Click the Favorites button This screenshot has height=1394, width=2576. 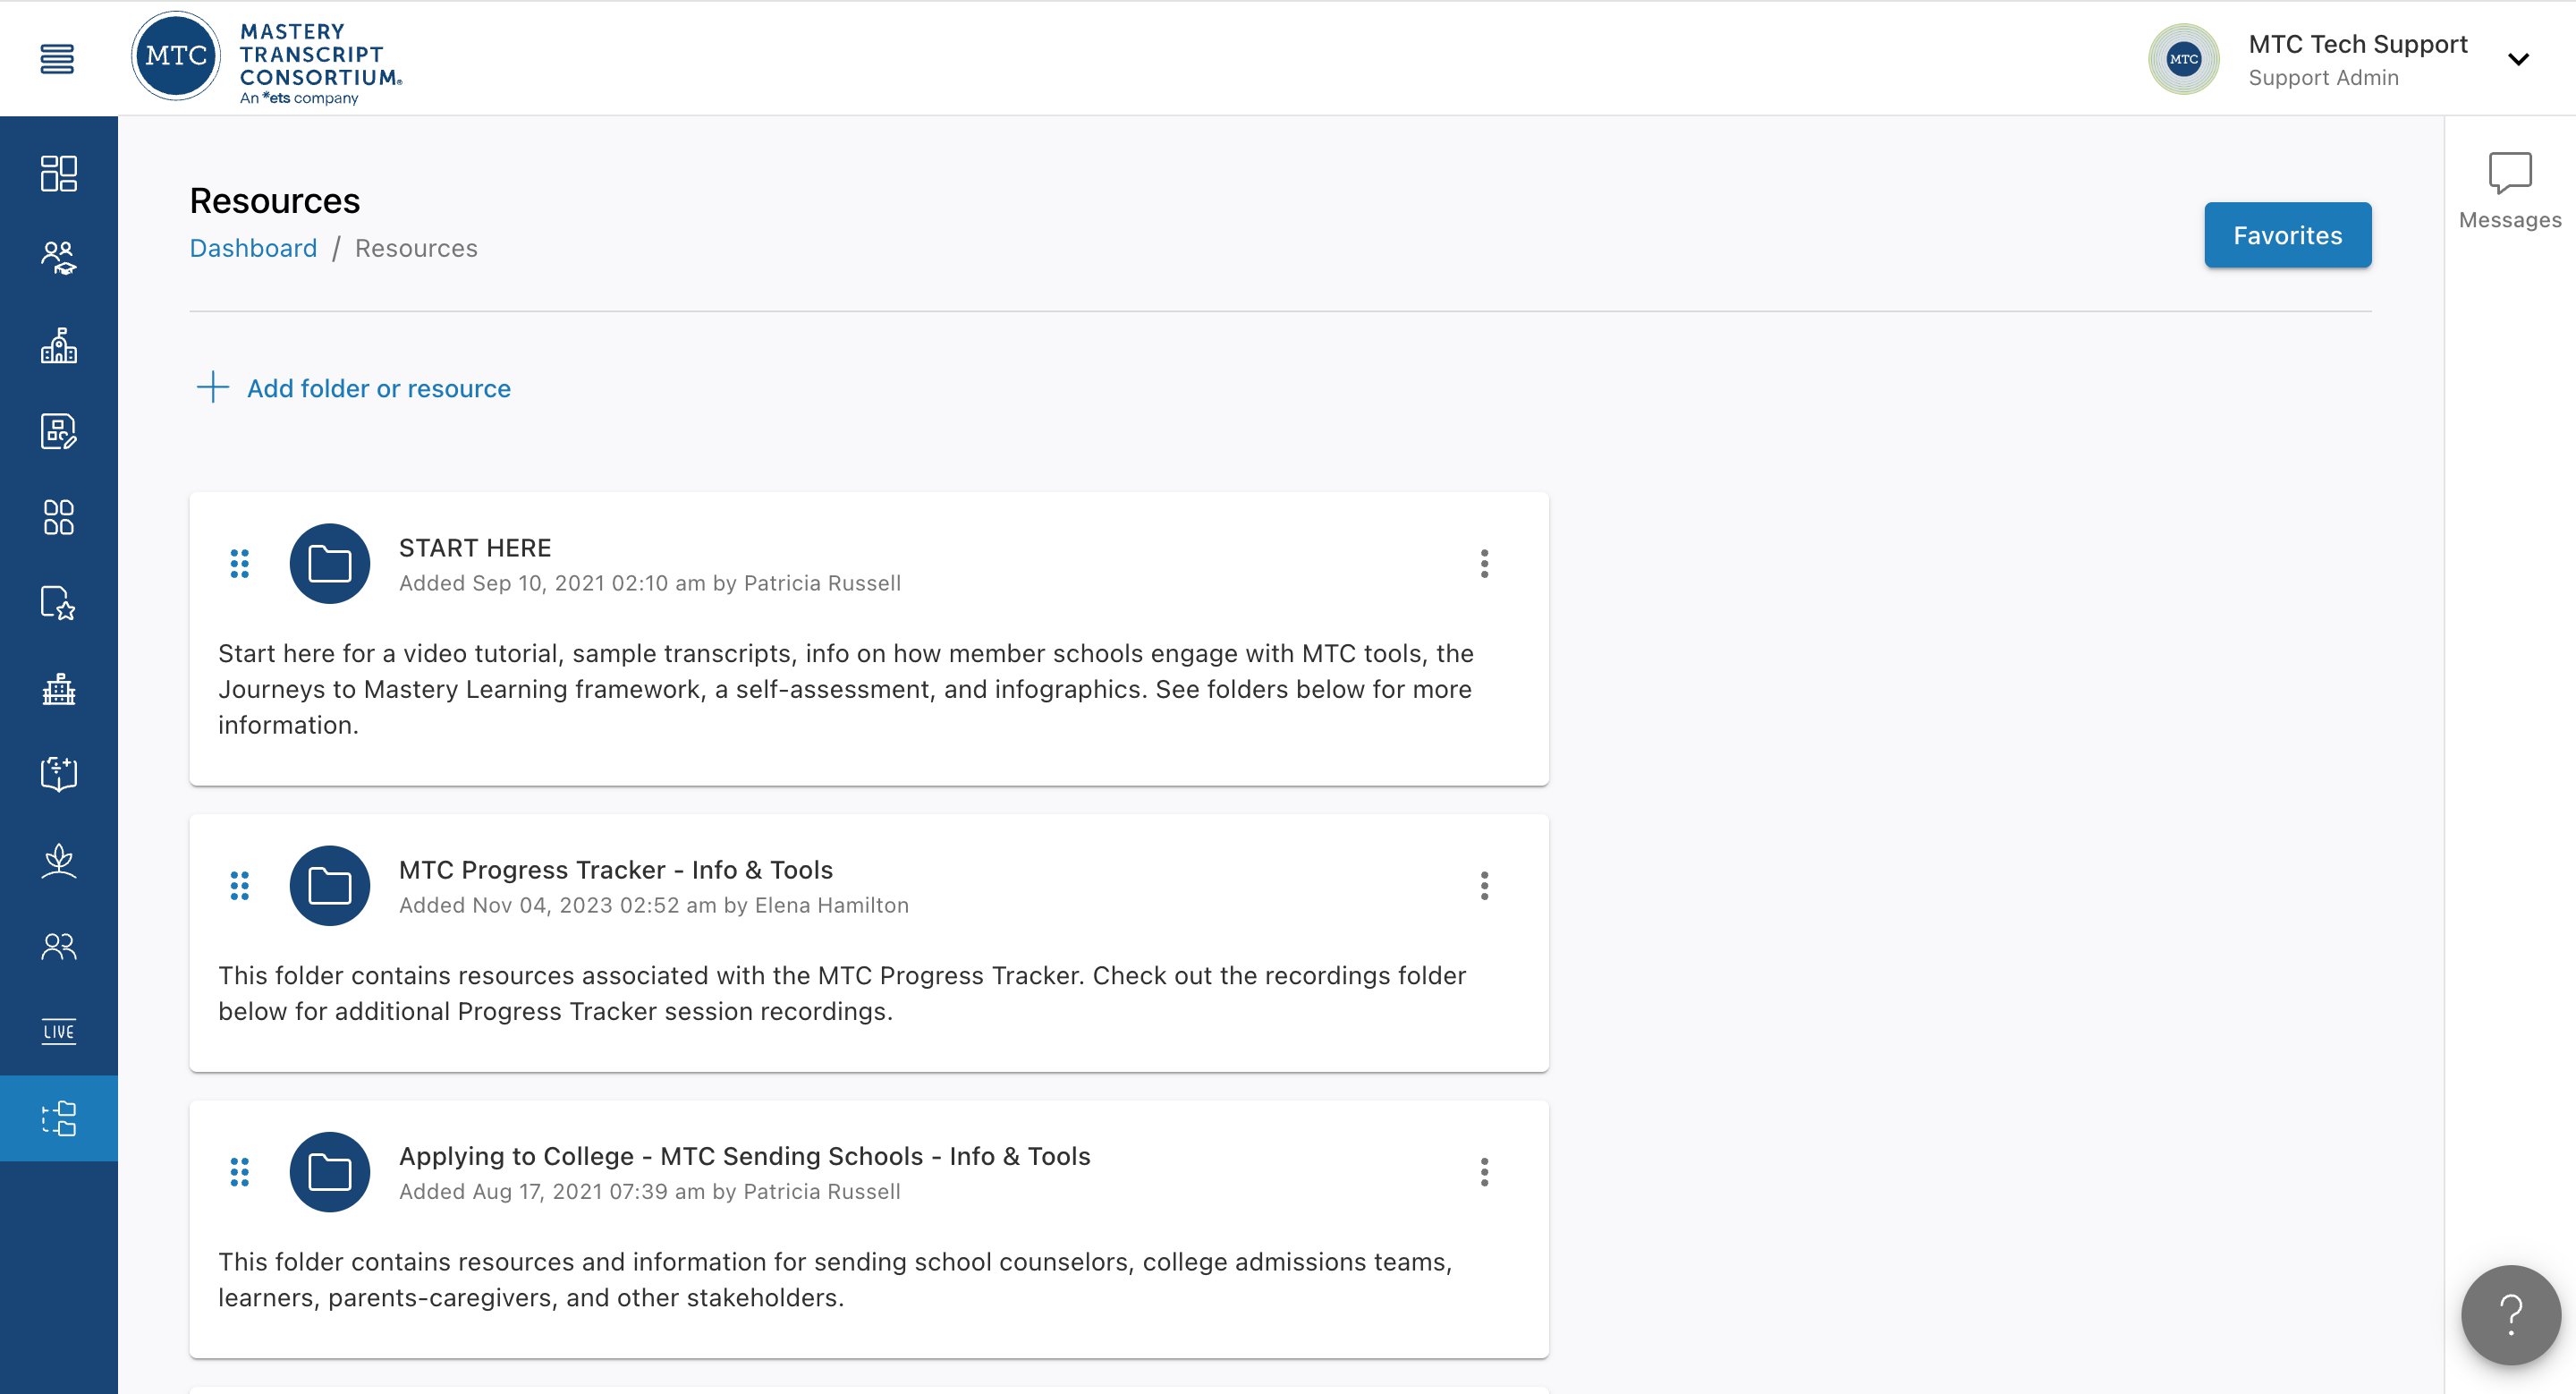point(2287,235)
